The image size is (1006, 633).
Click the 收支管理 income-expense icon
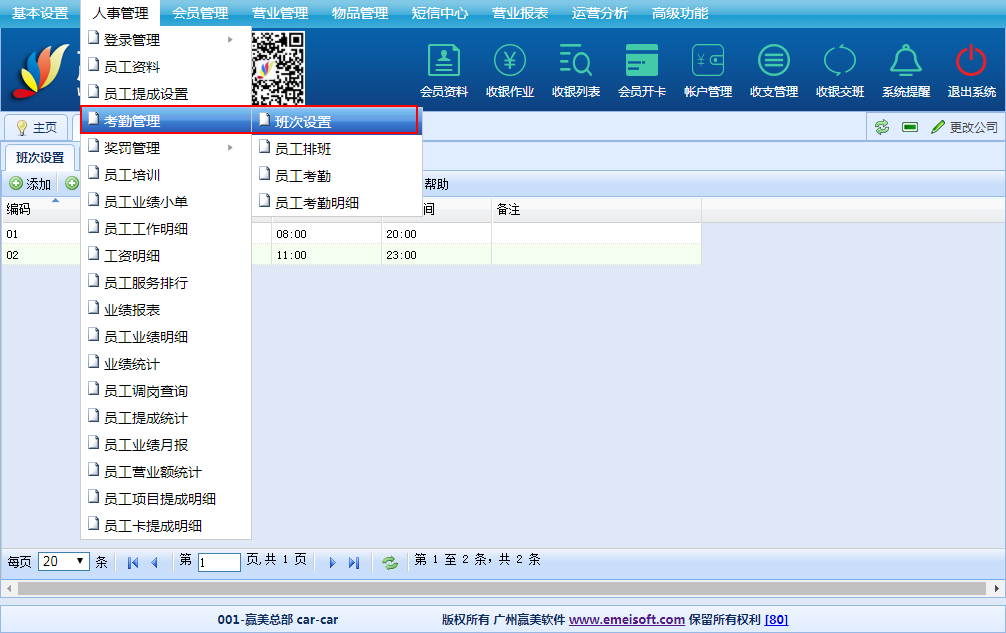pyautogui.click(x=774, y=62)
